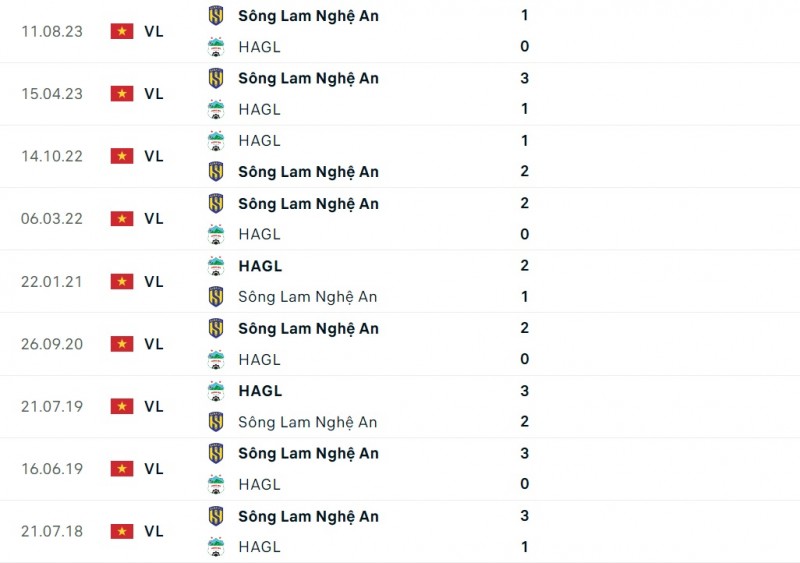Open HAGL team from 15.04.23 match
The height and width of the screenshot is (563, 800).
point(259,109)
